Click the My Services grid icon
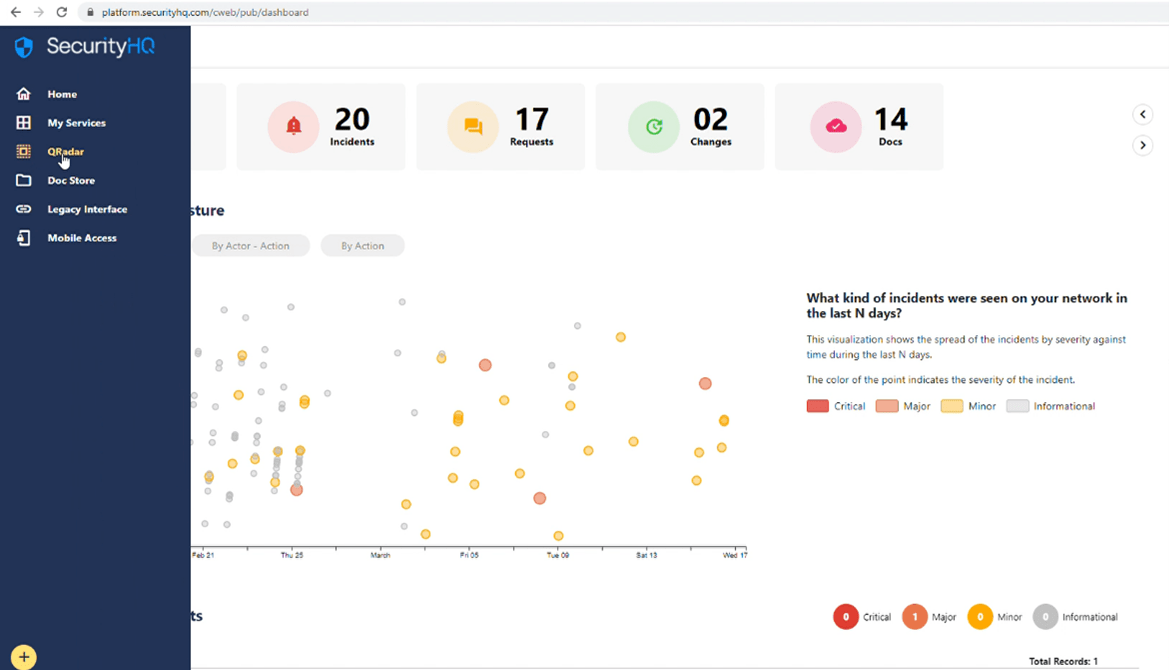 point(24,123)
